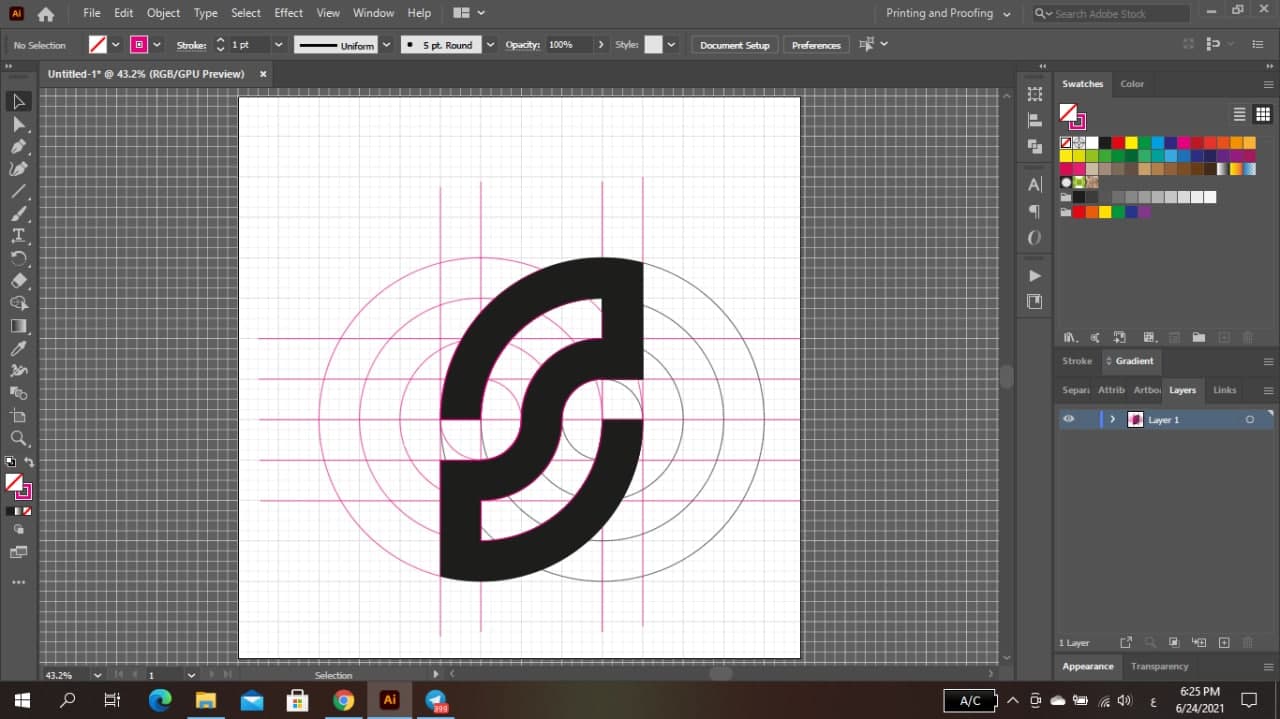The height and width of the screenshot is (719, 1280).
Task: Select the Blend tool
Action: [18, 393]
